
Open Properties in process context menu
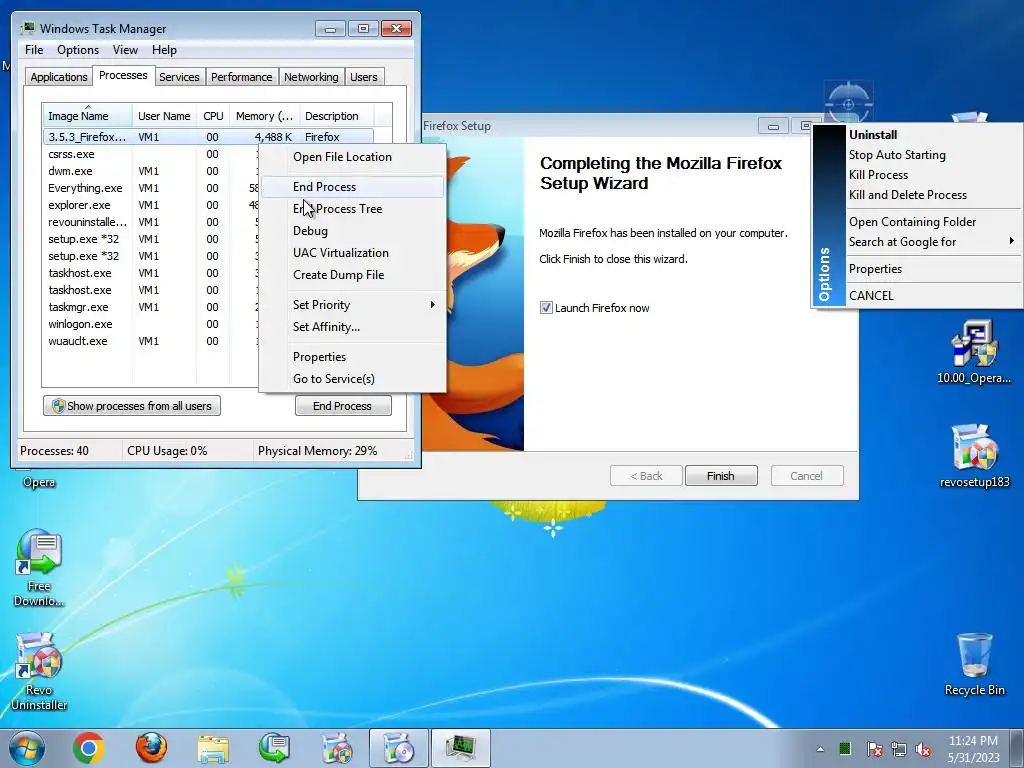pos(353,357)
